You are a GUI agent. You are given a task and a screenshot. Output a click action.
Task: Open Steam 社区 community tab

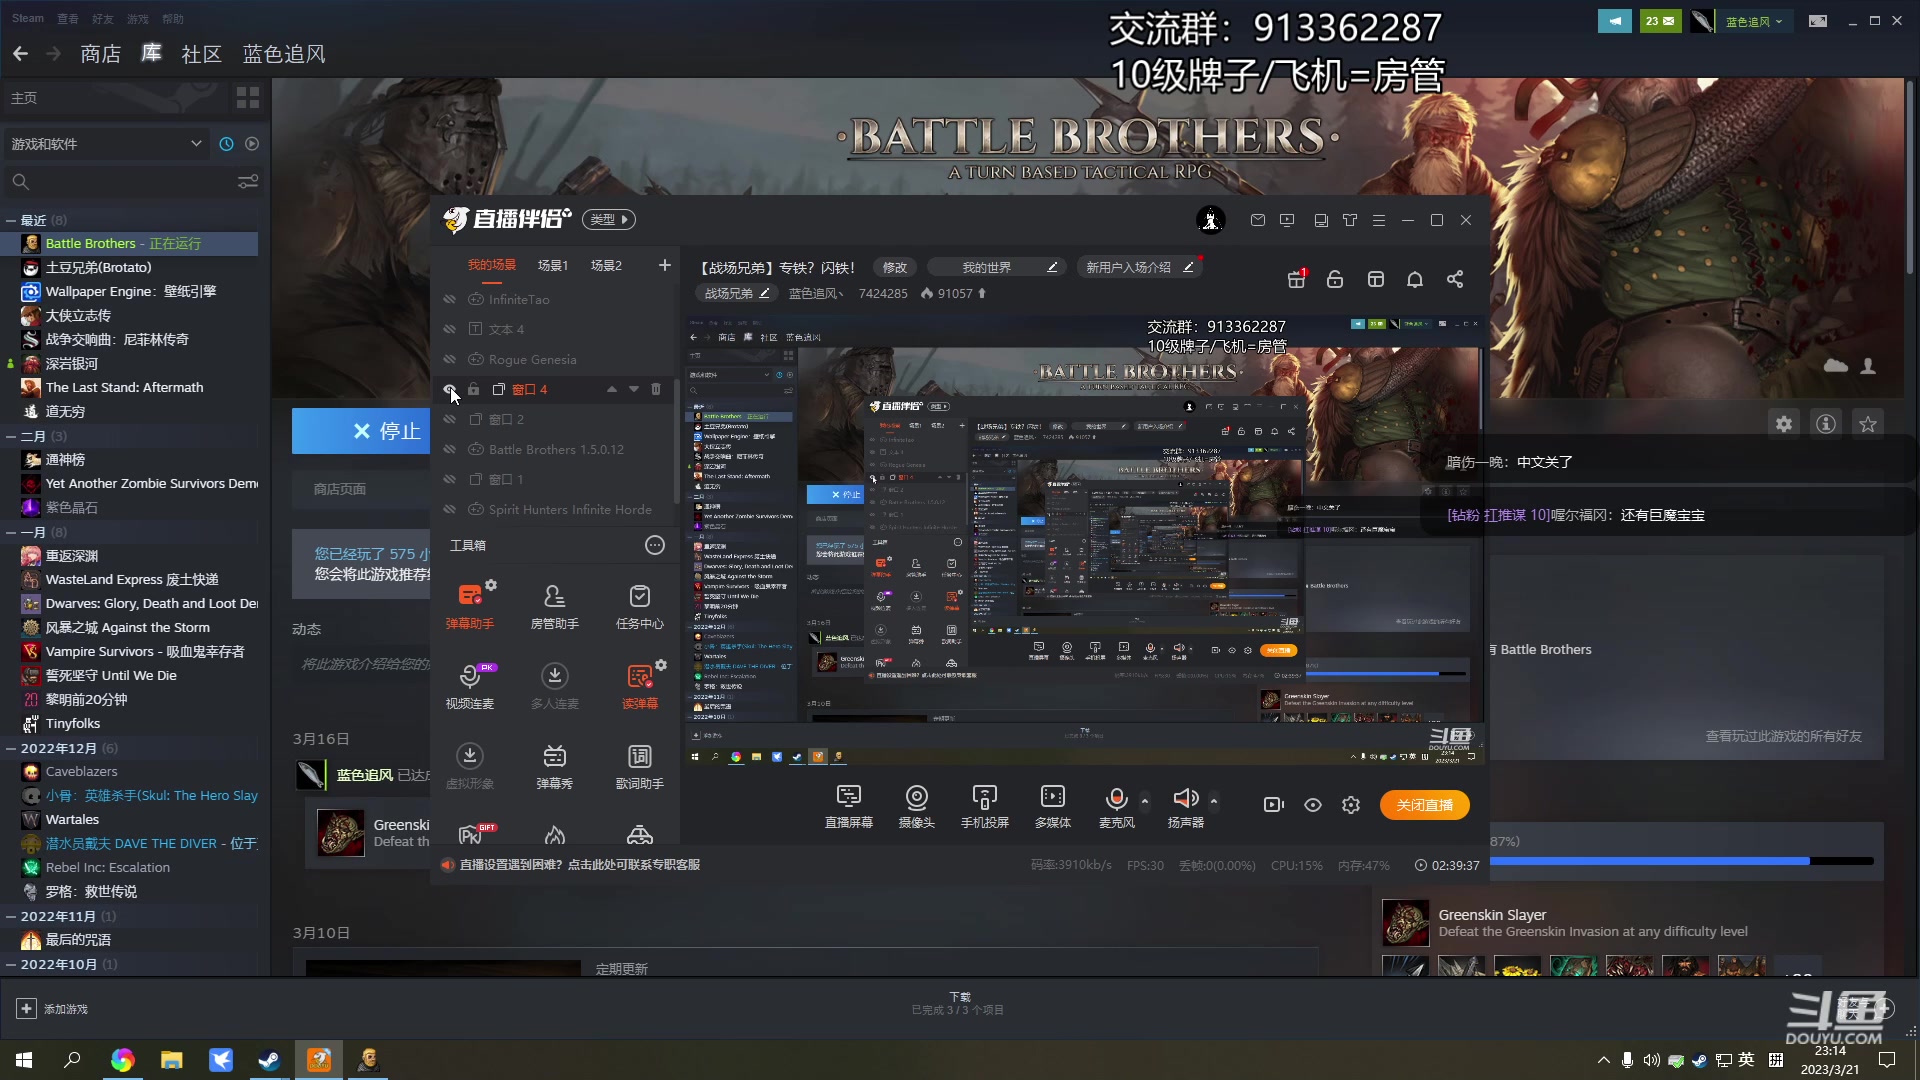tap(201, 54)
